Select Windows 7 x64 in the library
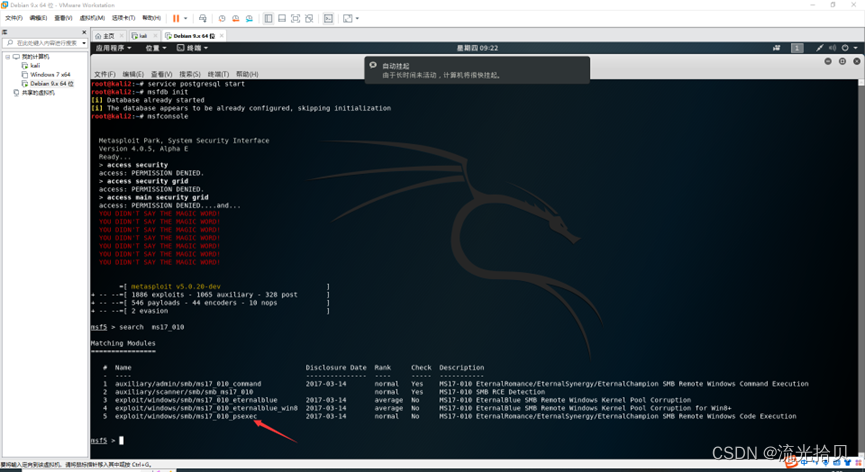 coord(50,74)
